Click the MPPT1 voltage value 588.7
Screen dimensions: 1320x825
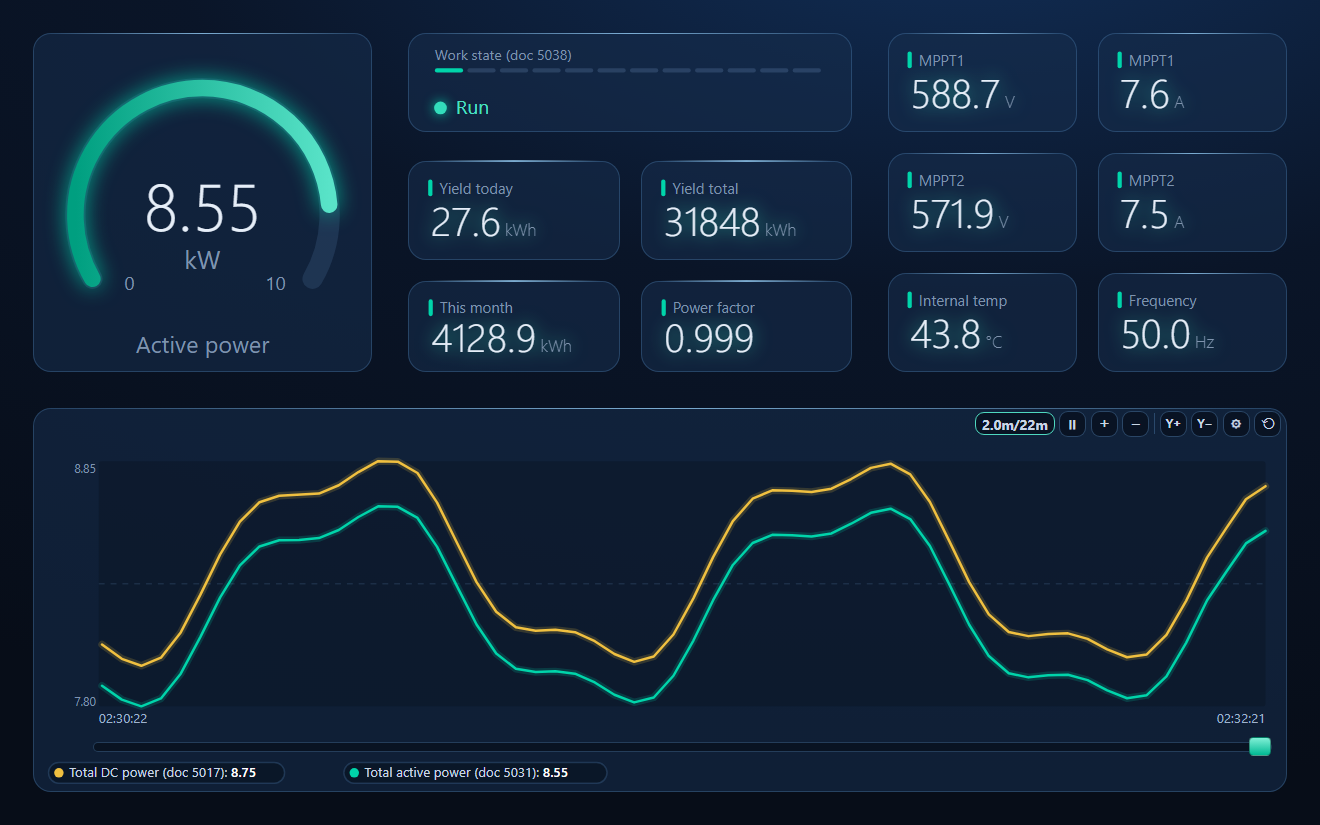click(x=955, y=95)
